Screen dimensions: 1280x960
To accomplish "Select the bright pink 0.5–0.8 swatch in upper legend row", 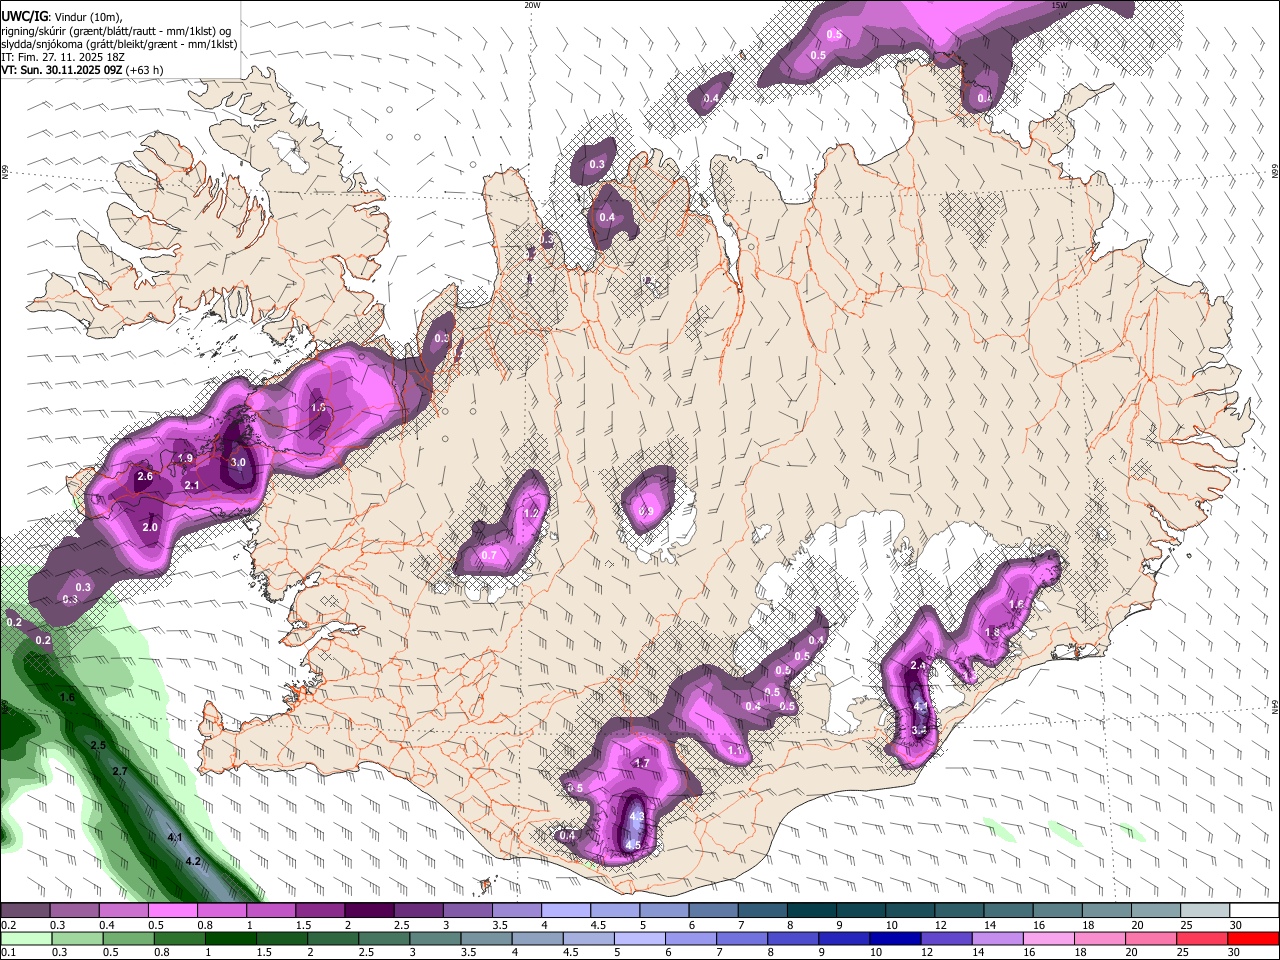I will tap(173, 911).
